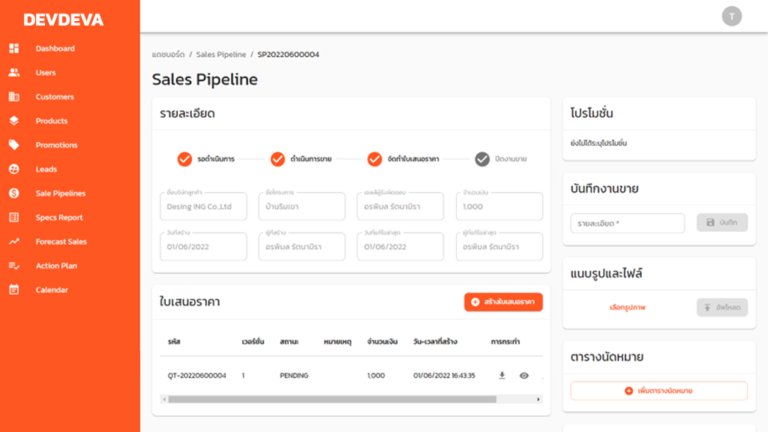The image size is (768, 432).
Task: Select the last grey step in progress tracker
Action: (x=483, y=159)
